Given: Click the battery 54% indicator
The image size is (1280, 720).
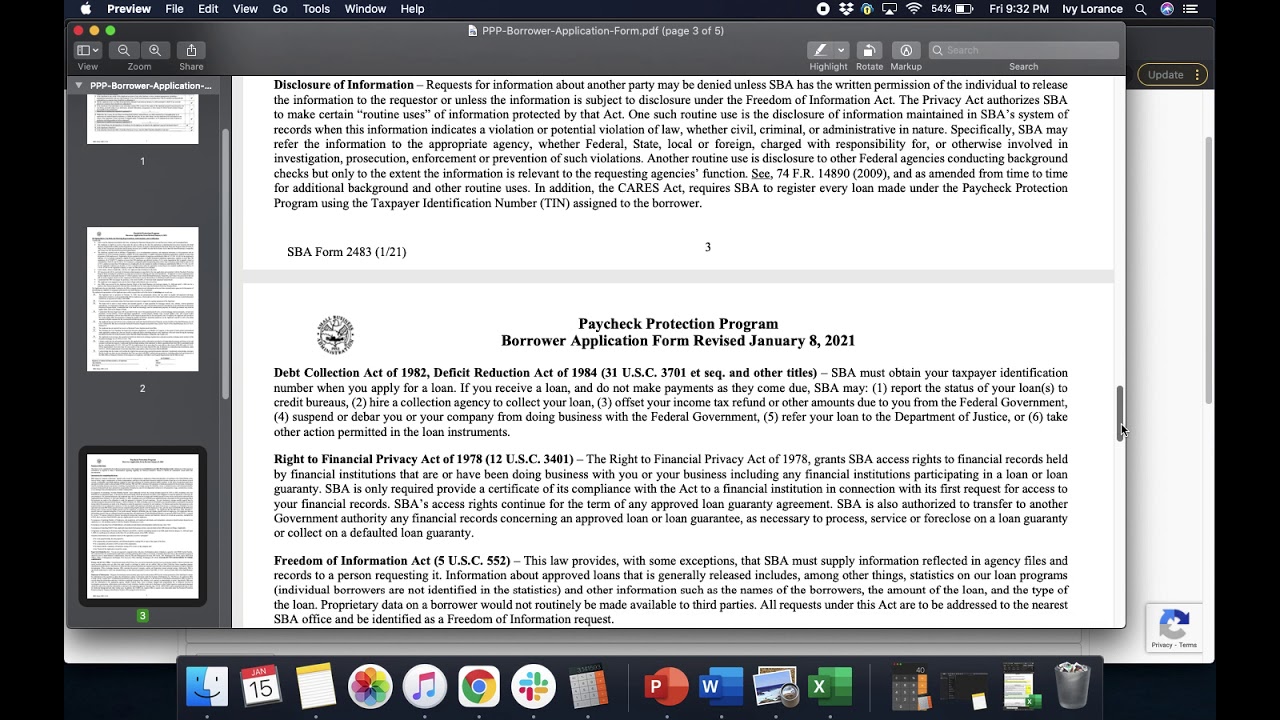Looking at the screenshot, I should point(952,9).
